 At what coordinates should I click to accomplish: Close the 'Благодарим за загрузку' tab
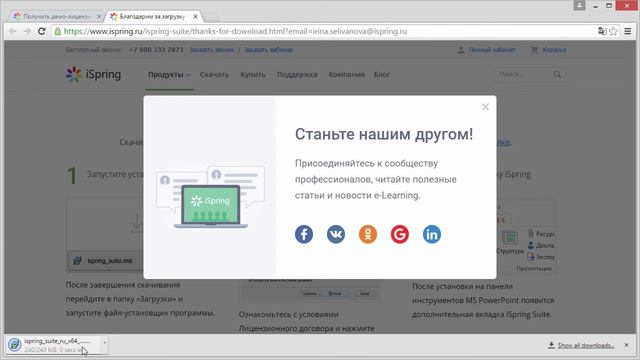point(196,16)
